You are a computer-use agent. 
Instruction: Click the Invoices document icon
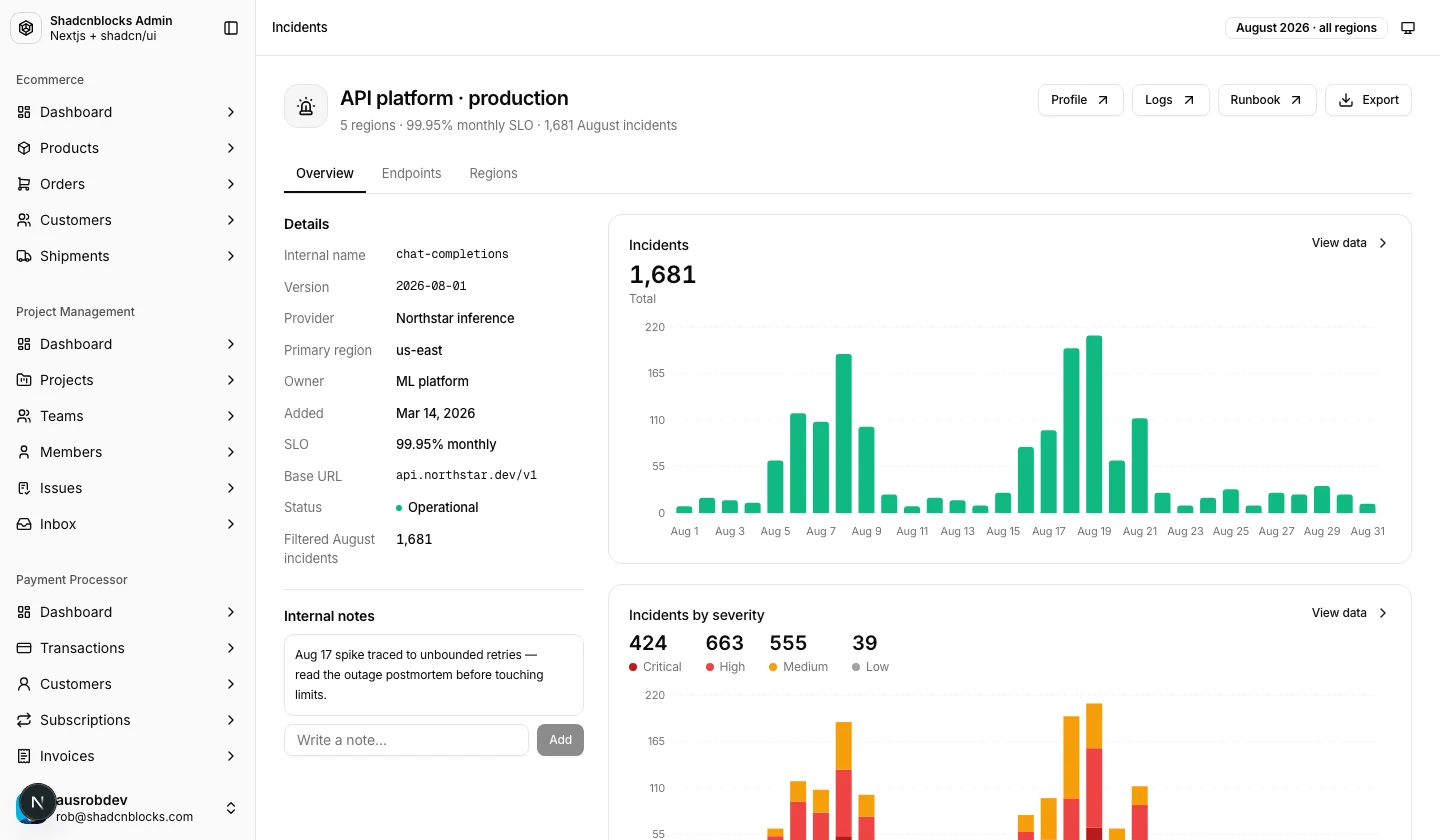click(x=24, y=756)
